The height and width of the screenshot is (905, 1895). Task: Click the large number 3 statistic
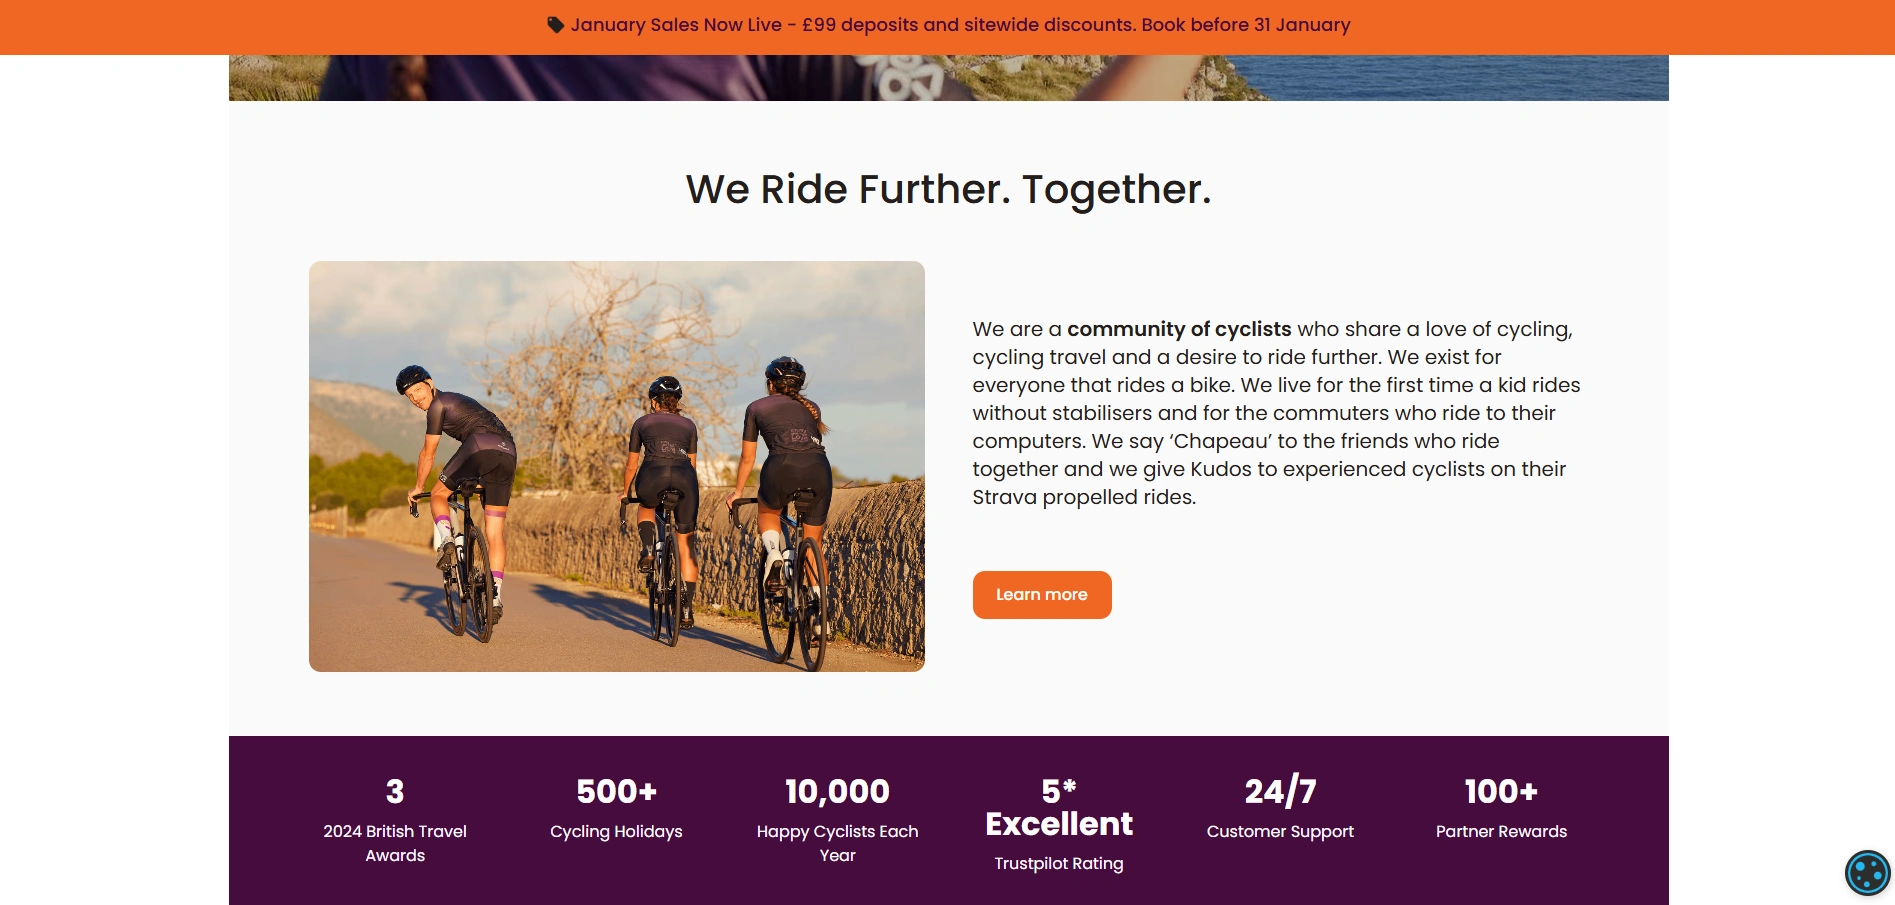395,791
